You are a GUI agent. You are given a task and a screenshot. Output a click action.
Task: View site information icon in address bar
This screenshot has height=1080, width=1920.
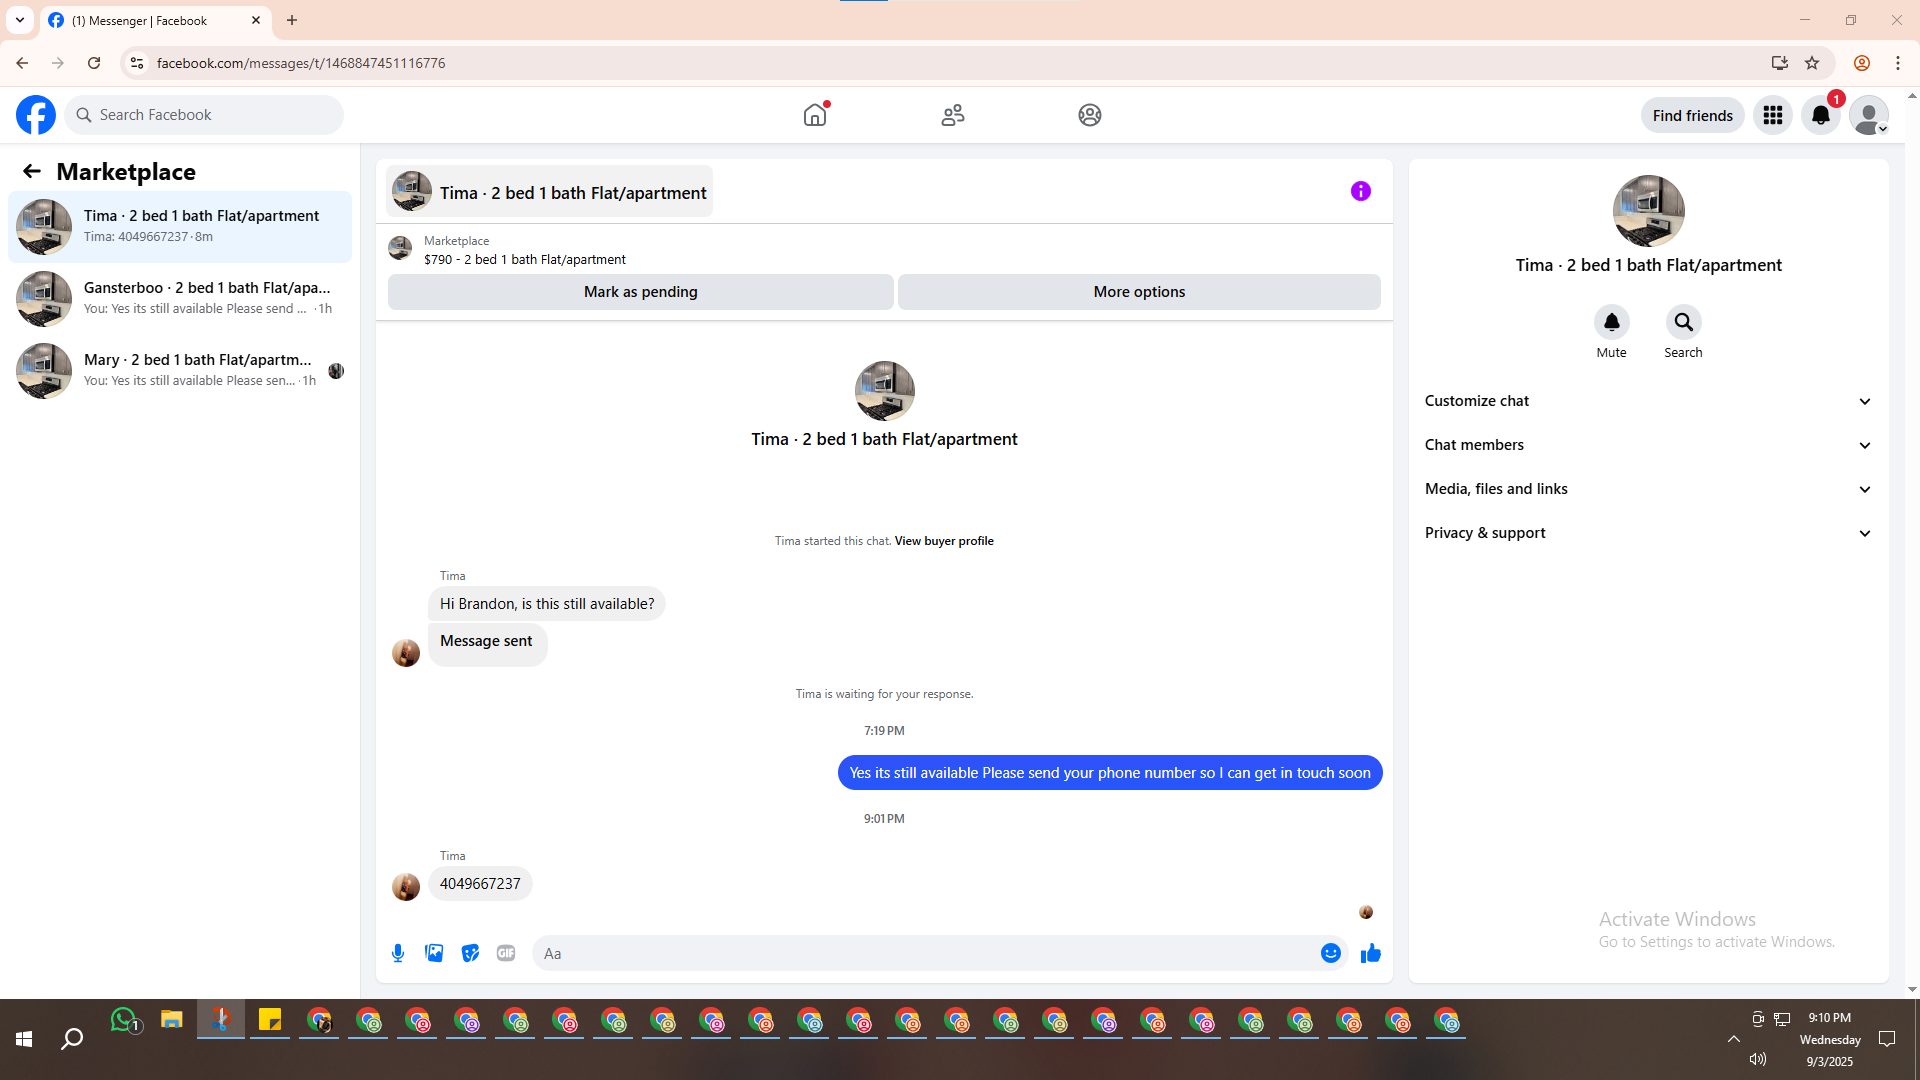[x=137, y=63]
